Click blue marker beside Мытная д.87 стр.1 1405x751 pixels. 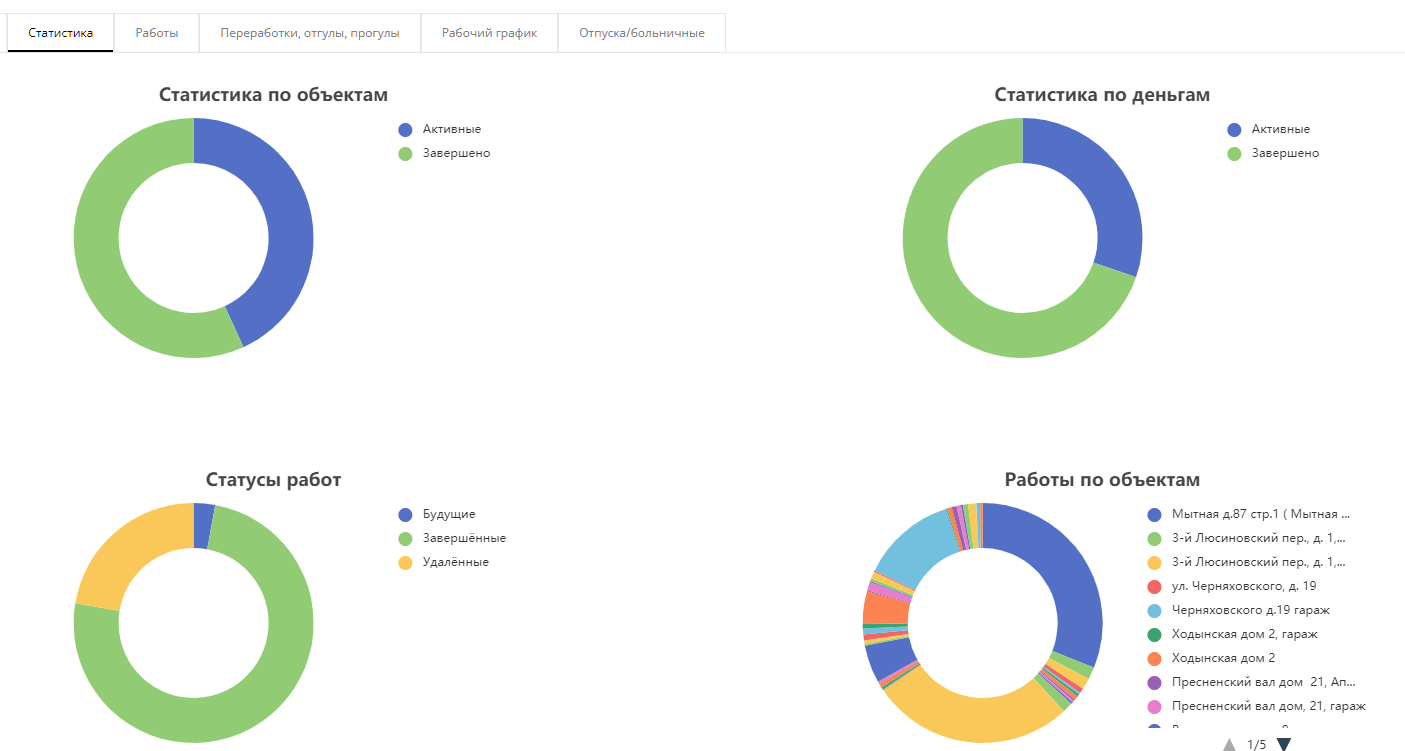click(1155, 514)
